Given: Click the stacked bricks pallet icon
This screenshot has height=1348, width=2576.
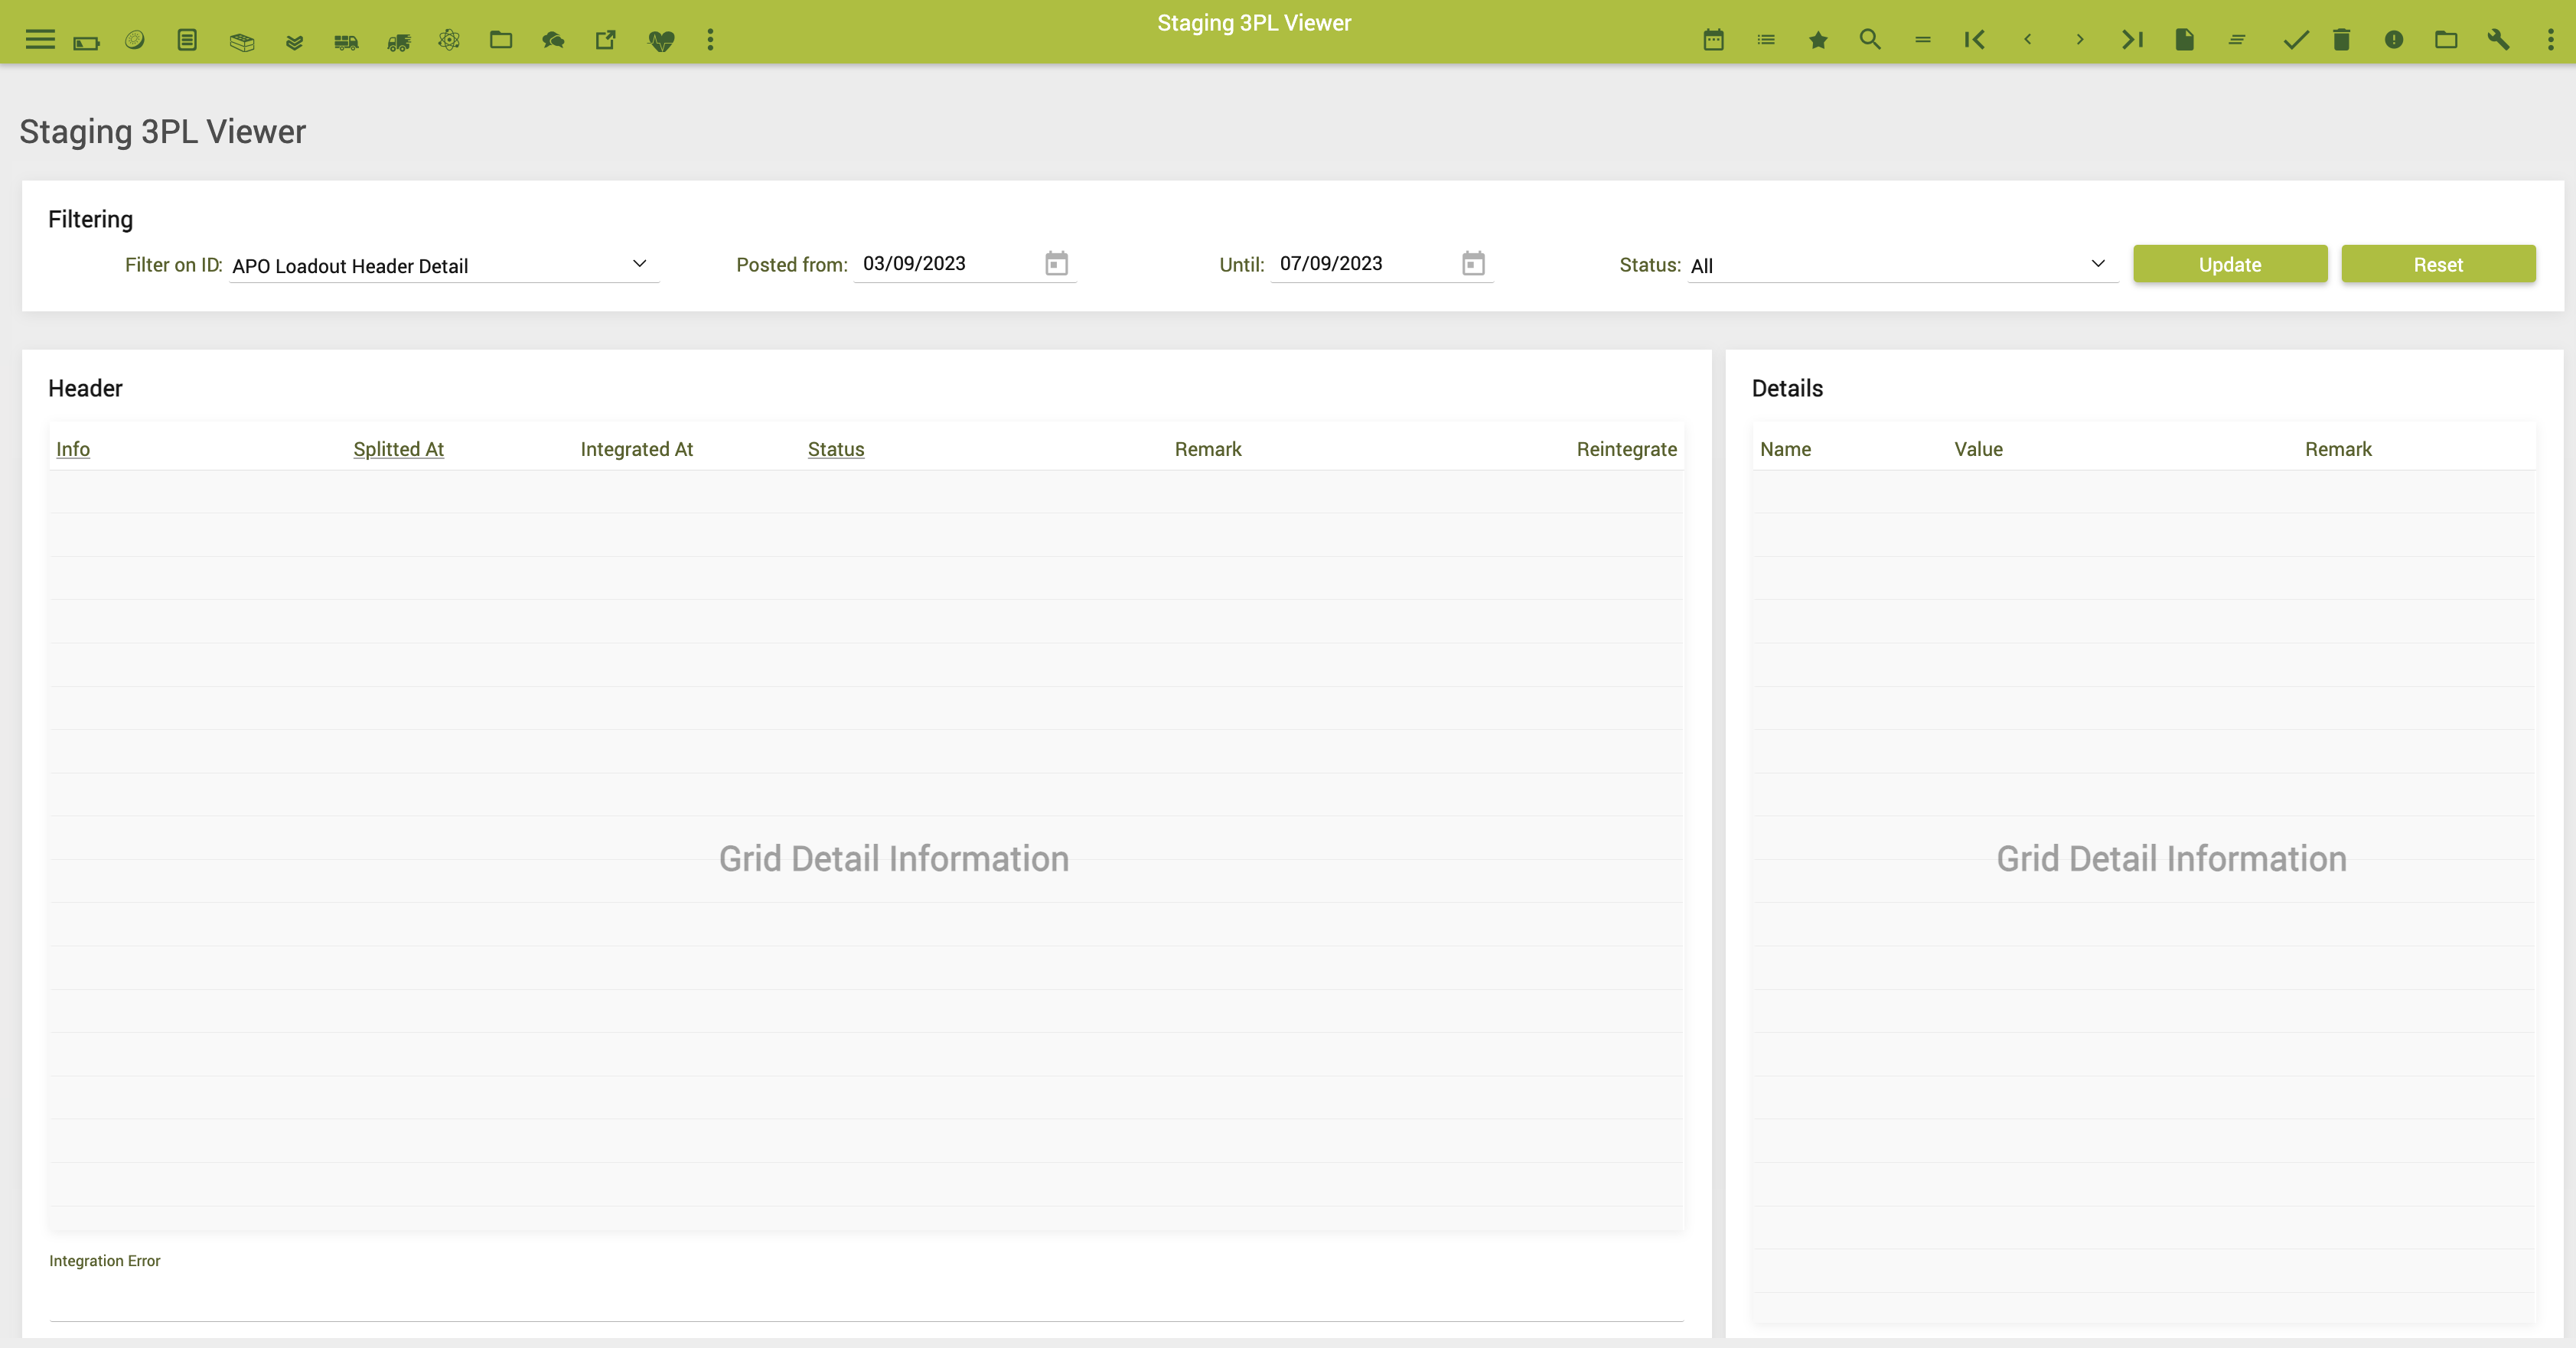Looking at the screenshot, I should point(242,42).
